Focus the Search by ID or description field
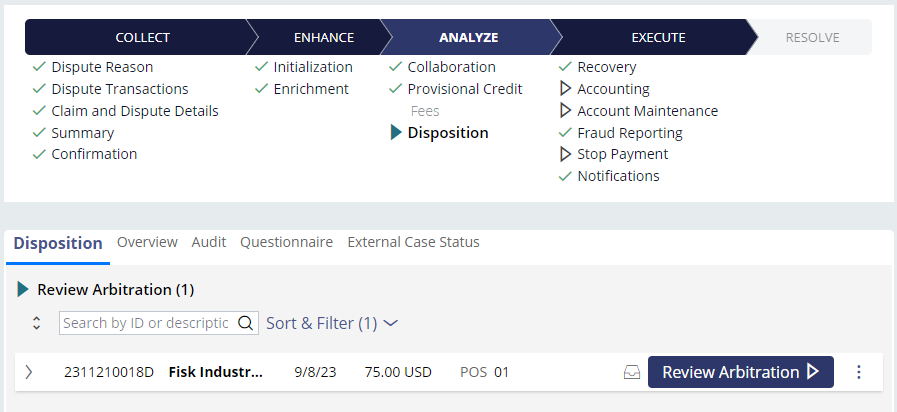 (146, 323)
